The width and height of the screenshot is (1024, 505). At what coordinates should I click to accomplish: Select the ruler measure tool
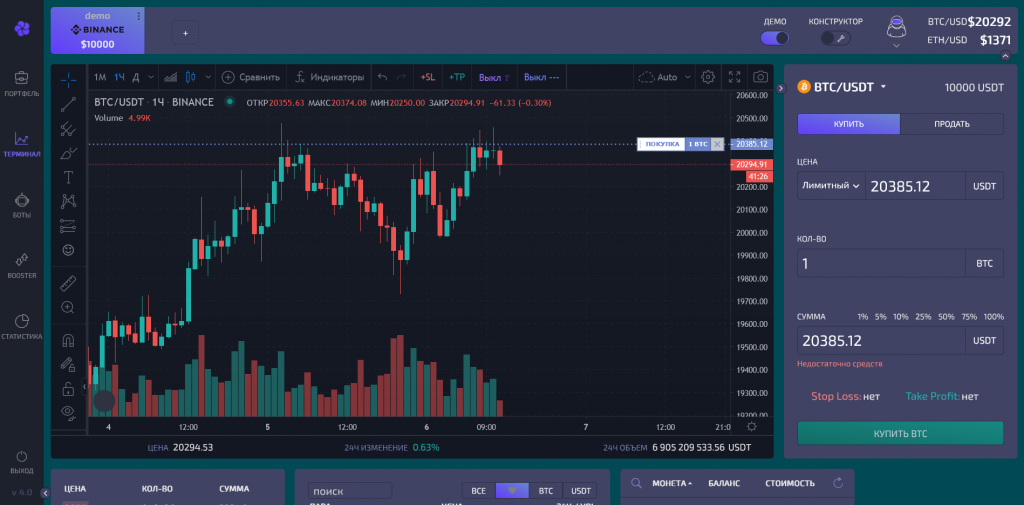pos(68,283)
